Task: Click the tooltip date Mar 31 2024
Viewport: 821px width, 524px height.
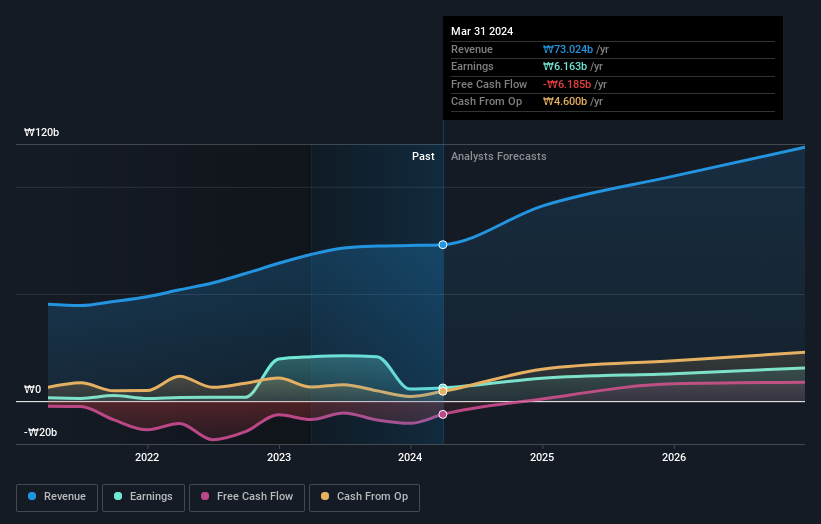Action: click(482, 31)
